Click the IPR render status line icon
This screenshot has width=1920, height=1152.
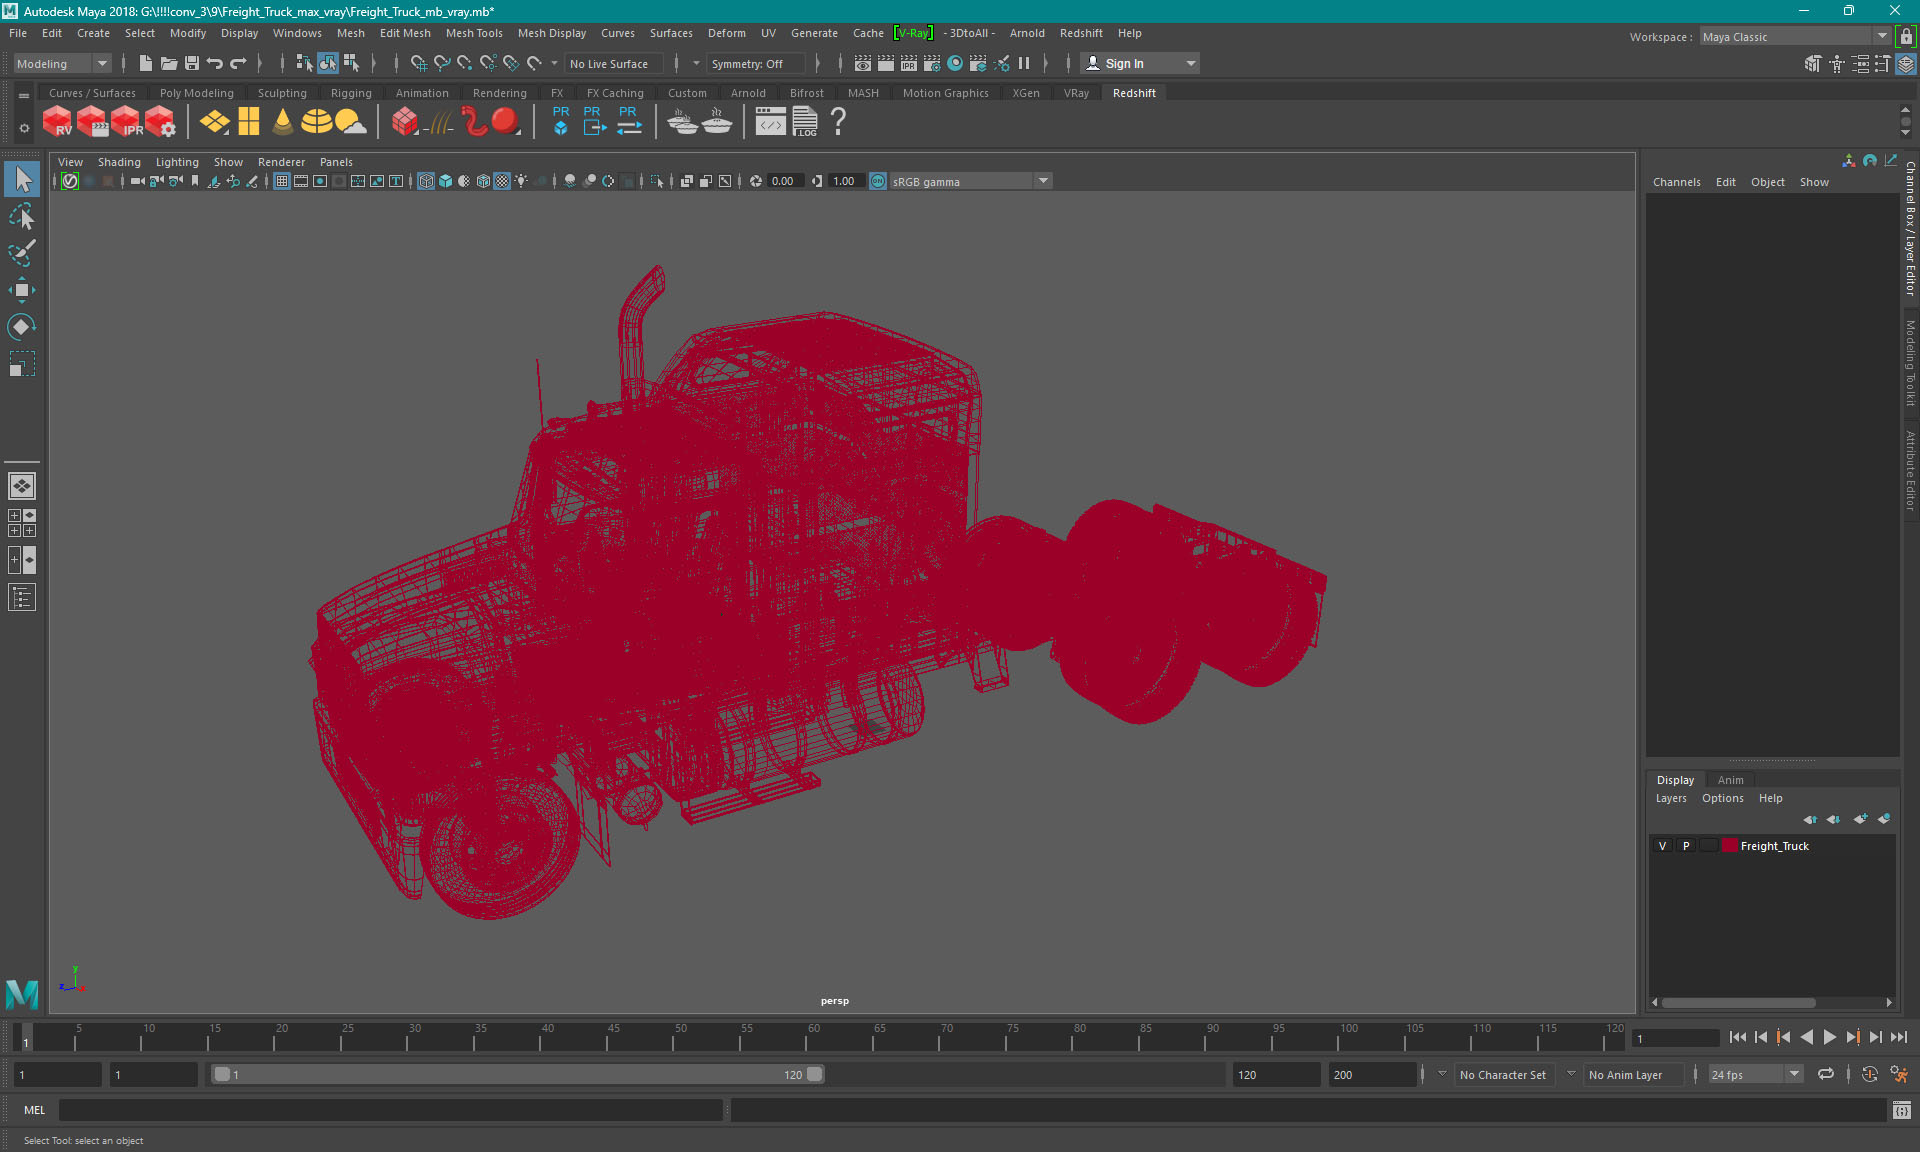tap(908, 63)
